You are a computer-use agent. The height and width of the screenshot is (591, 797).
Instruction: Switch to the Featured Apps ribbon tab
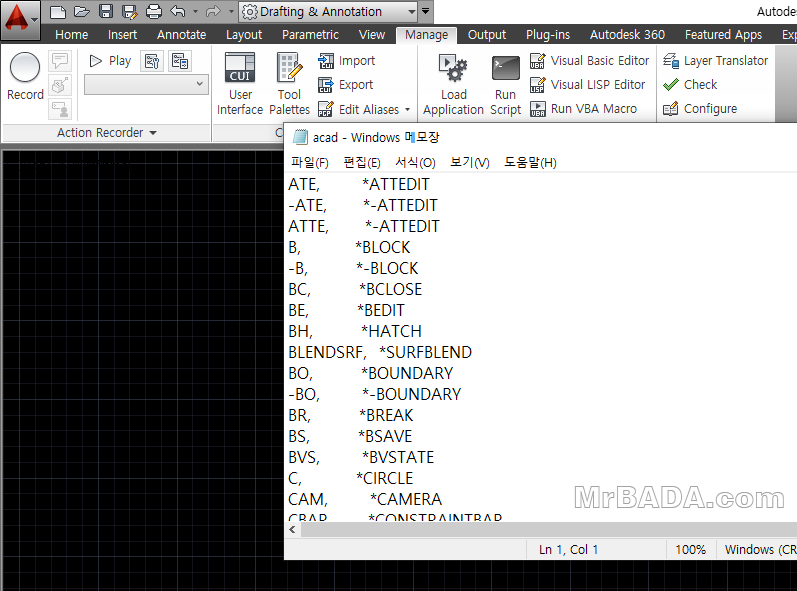723,35
